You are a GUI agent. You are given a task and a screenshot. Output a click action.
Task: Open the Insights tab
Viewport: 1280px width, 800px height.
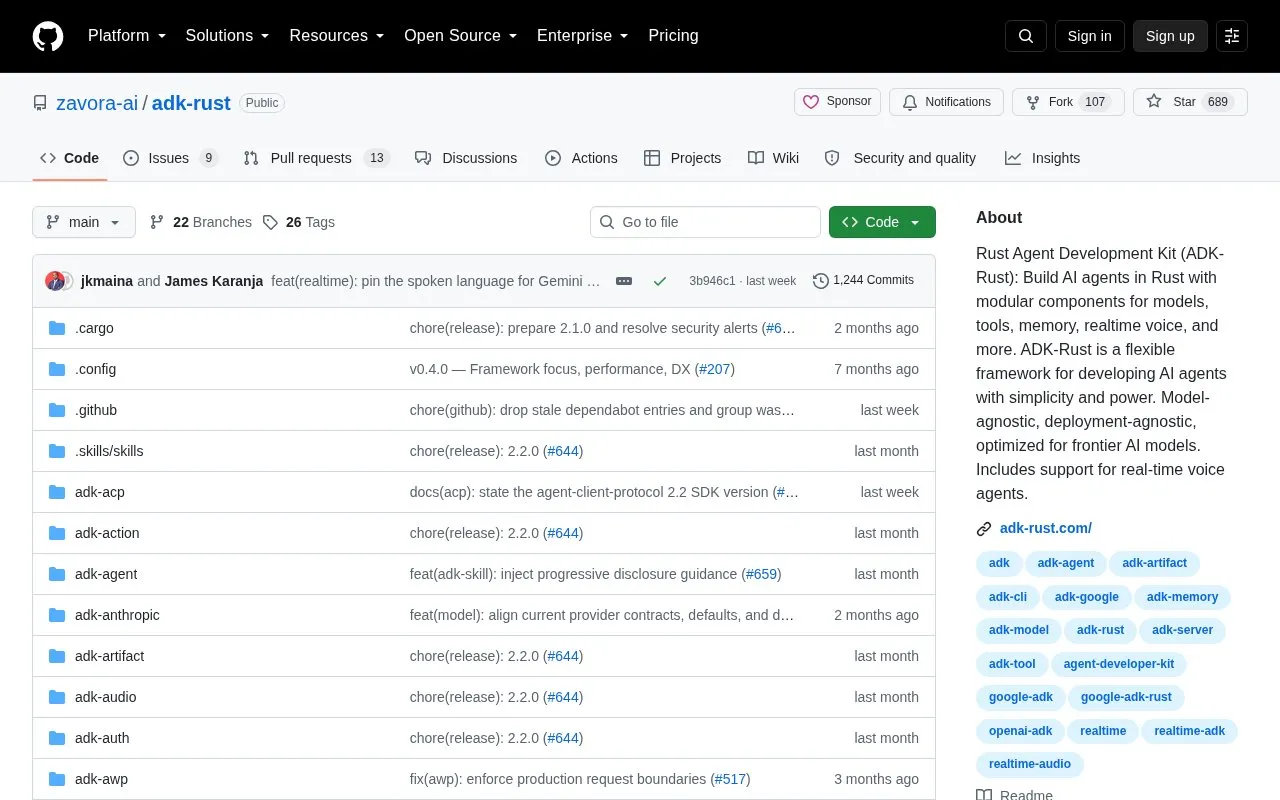pos(1043,158)
